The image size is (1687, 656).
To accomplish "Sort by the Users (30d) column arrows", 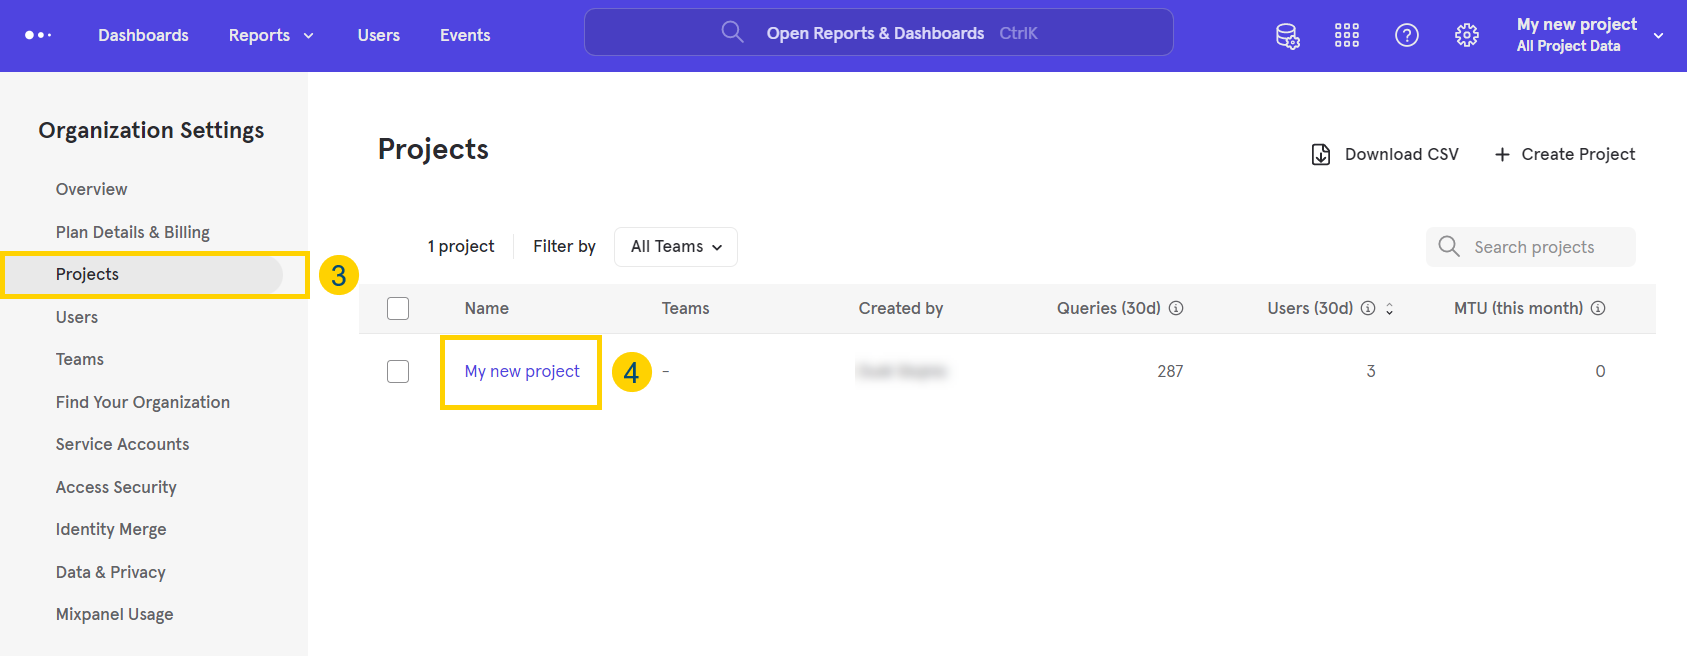I will click(x=1389, y=309).
